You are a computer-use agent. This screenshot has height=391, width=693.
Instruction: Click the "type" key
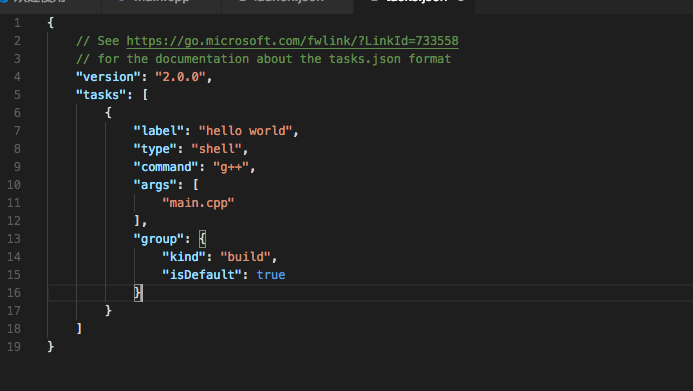tap(155, 149)
